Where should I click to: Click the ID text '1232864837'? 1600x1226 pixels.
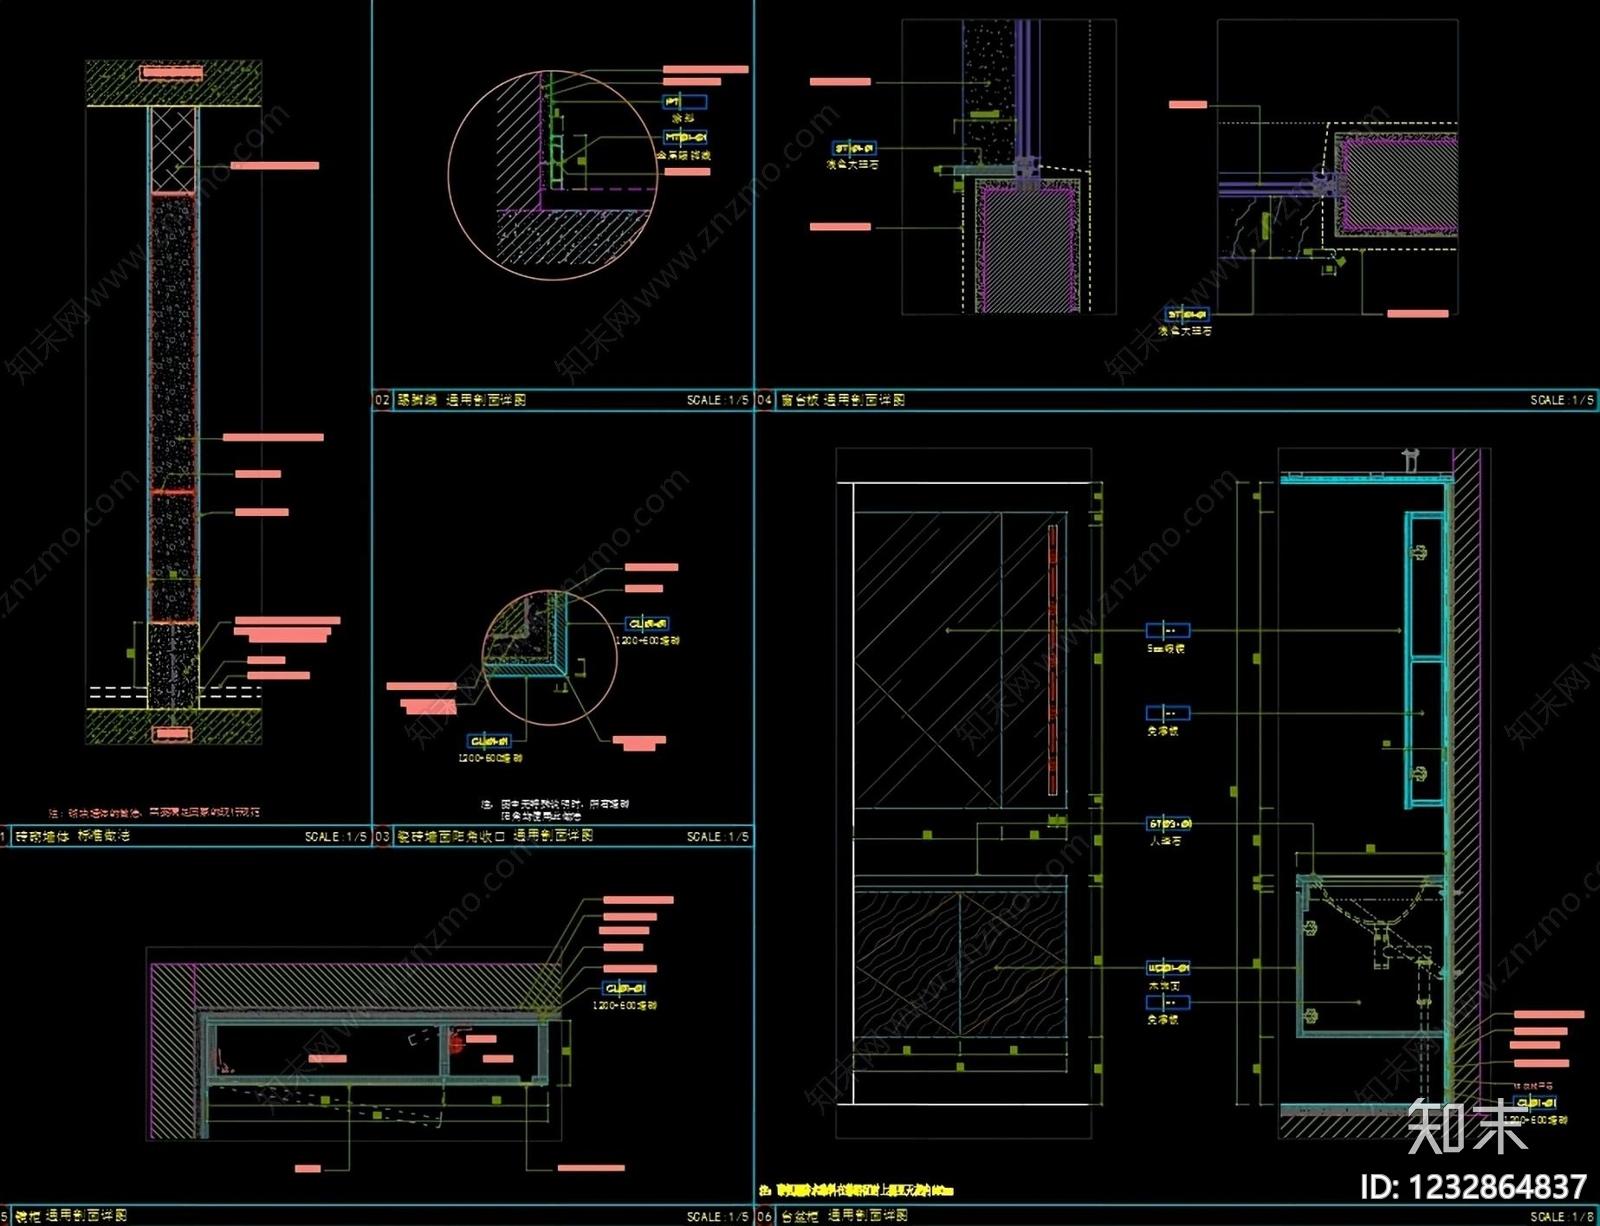[1497, 1187]
